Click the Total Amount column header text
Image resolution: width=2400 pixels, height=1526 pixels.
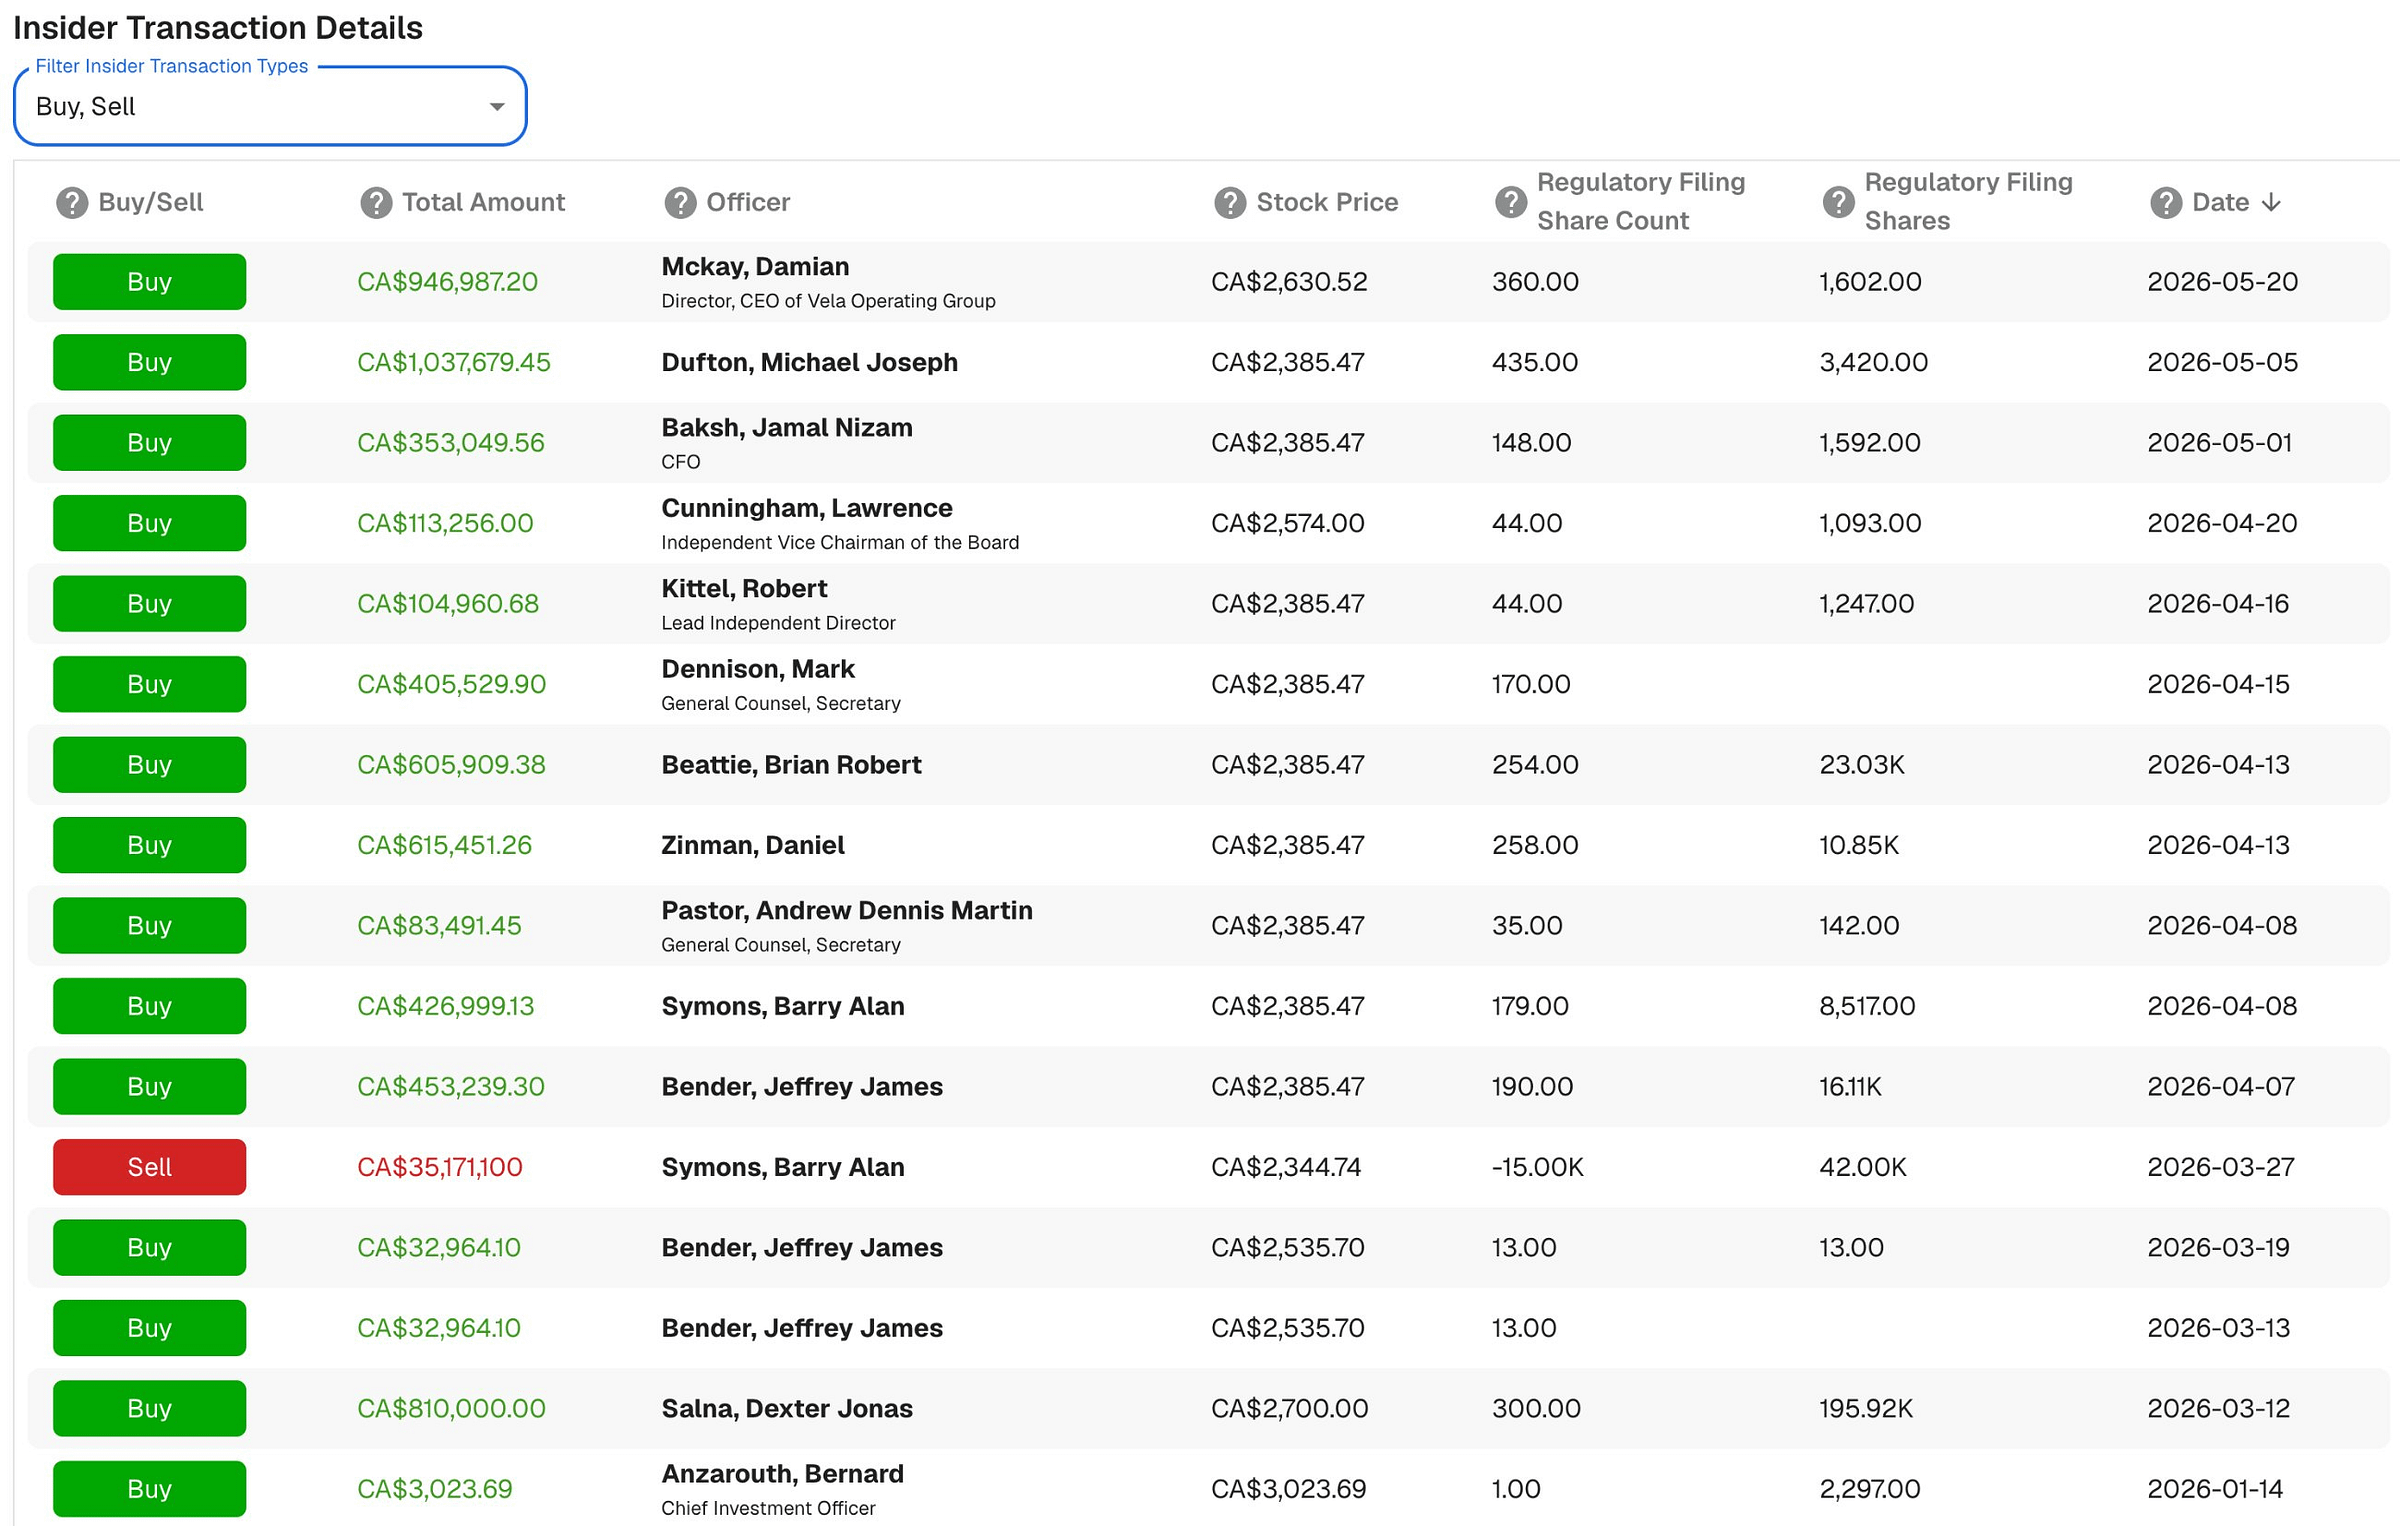(483, 203)
